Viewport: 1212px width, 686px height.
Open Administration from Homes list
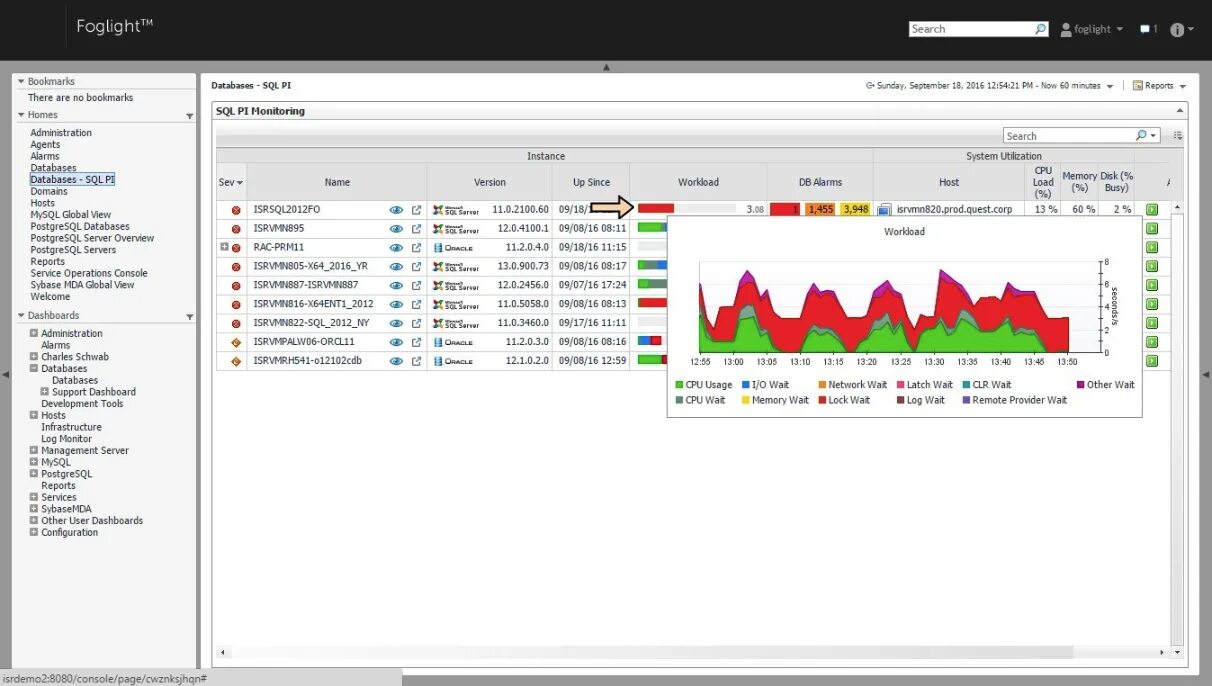pos(61,133)
